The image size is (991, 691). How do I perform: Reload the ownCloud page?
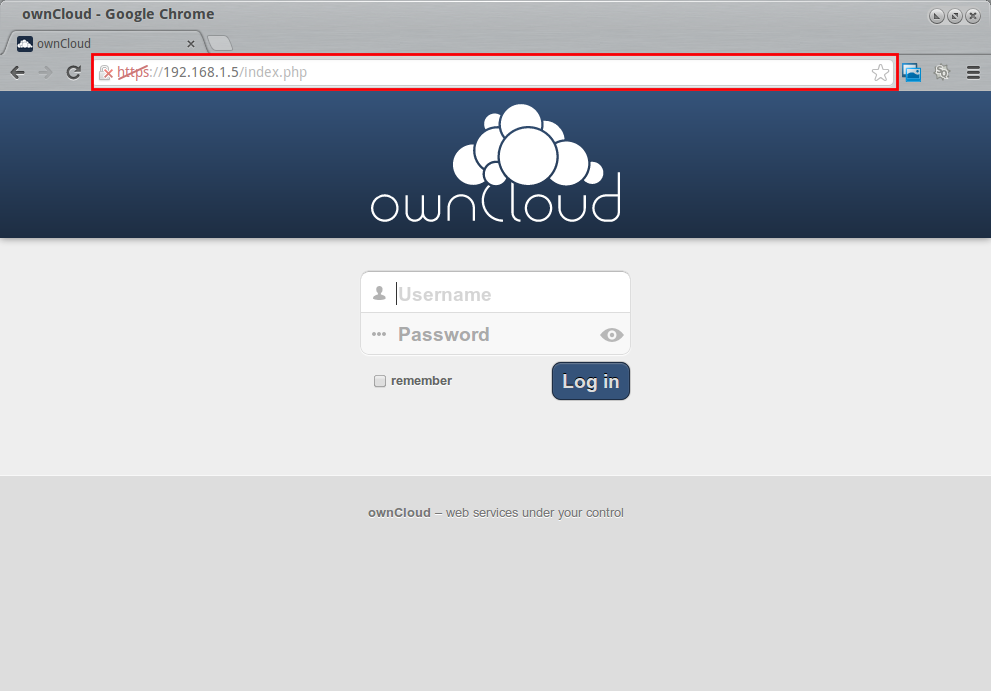pos(74,73)
